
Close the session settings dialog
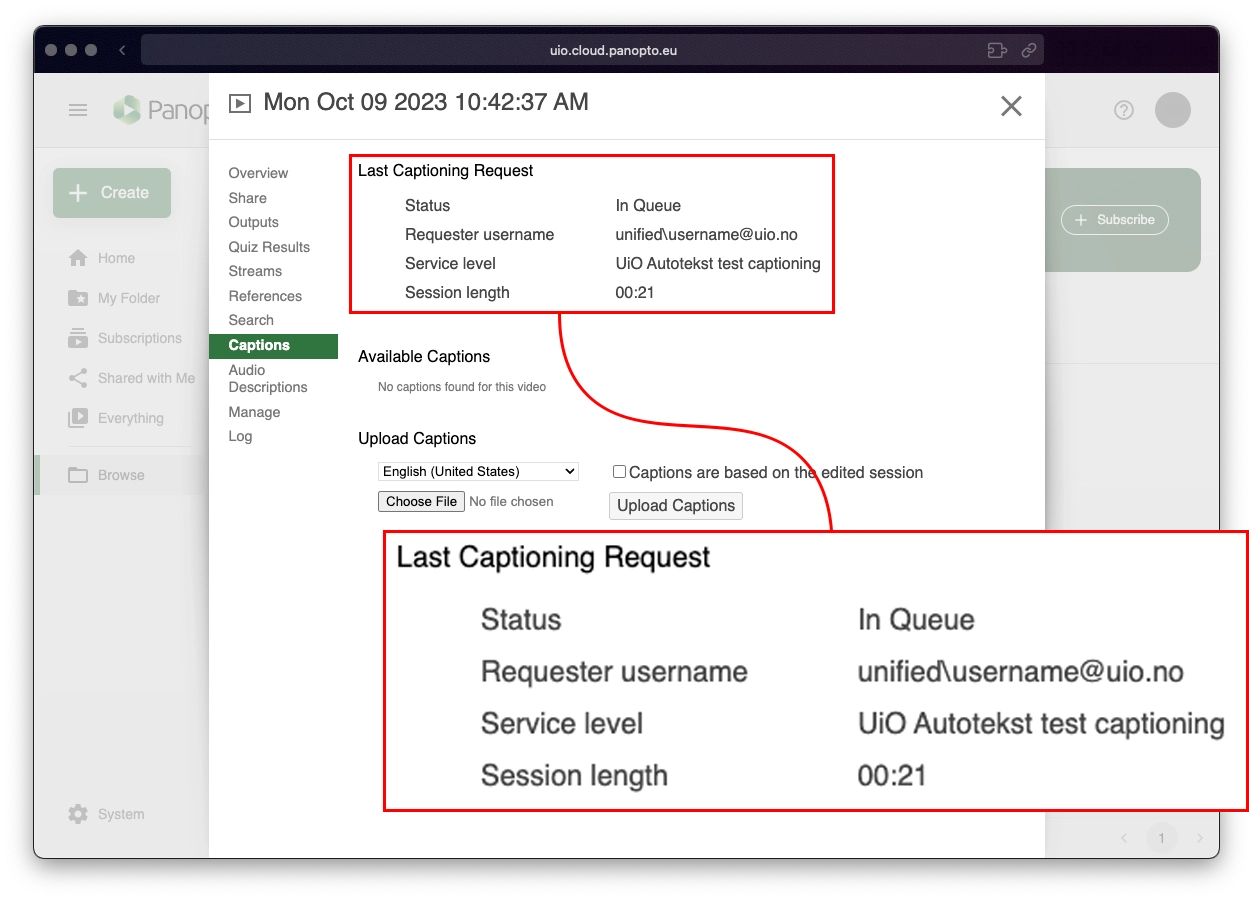tap(1011, 106)
